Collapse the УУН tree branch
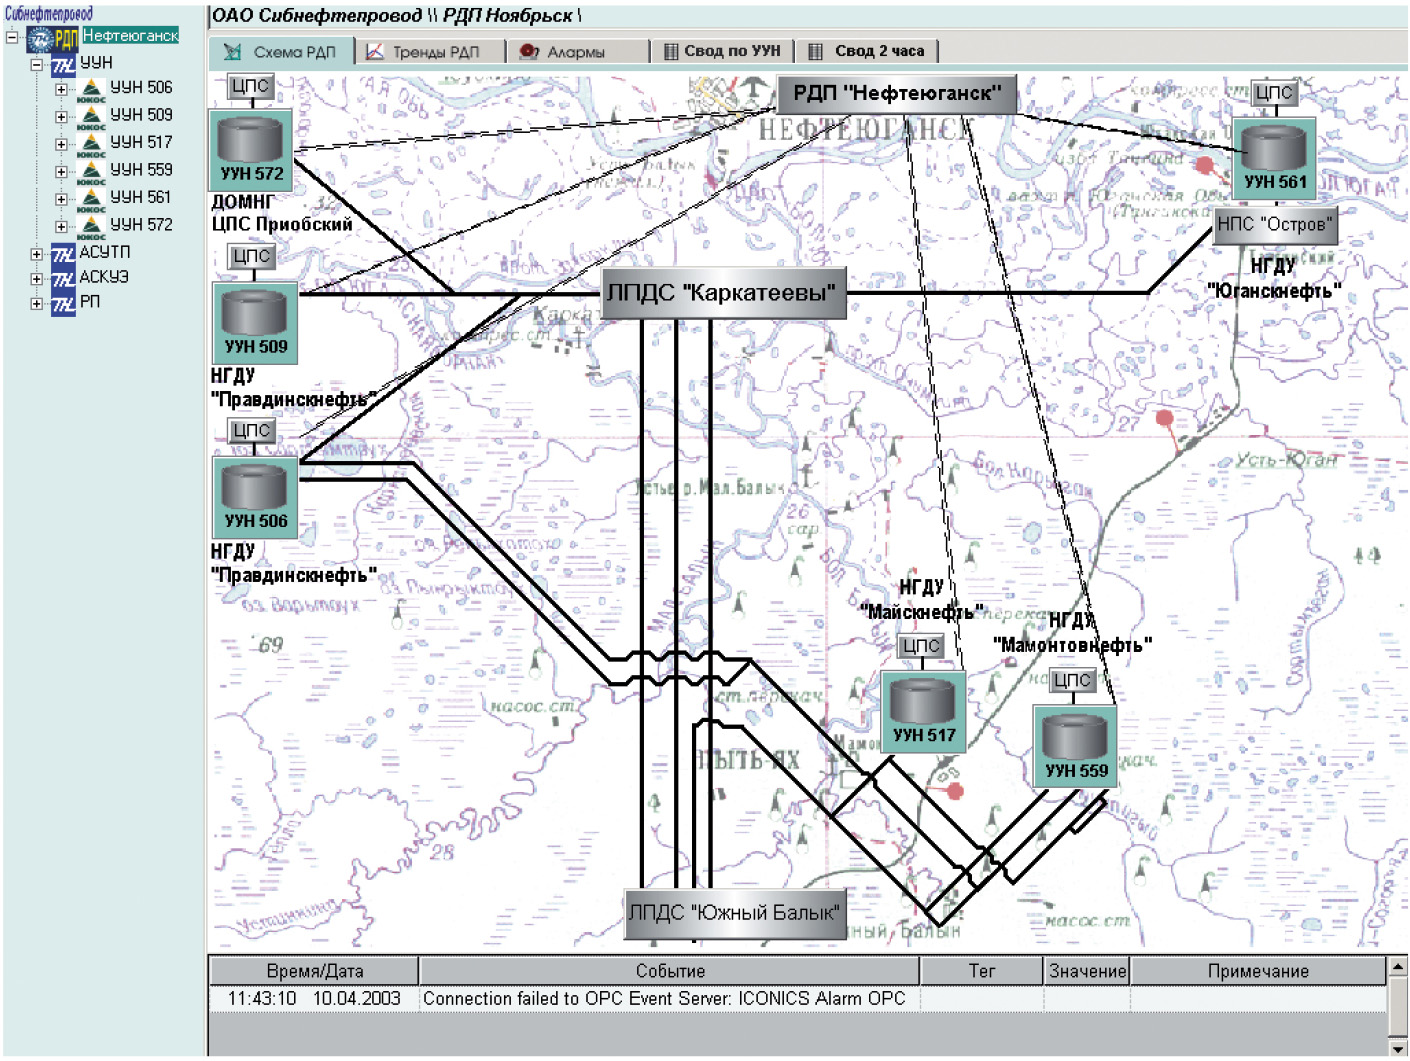1410x1061 pixels. 37,64
